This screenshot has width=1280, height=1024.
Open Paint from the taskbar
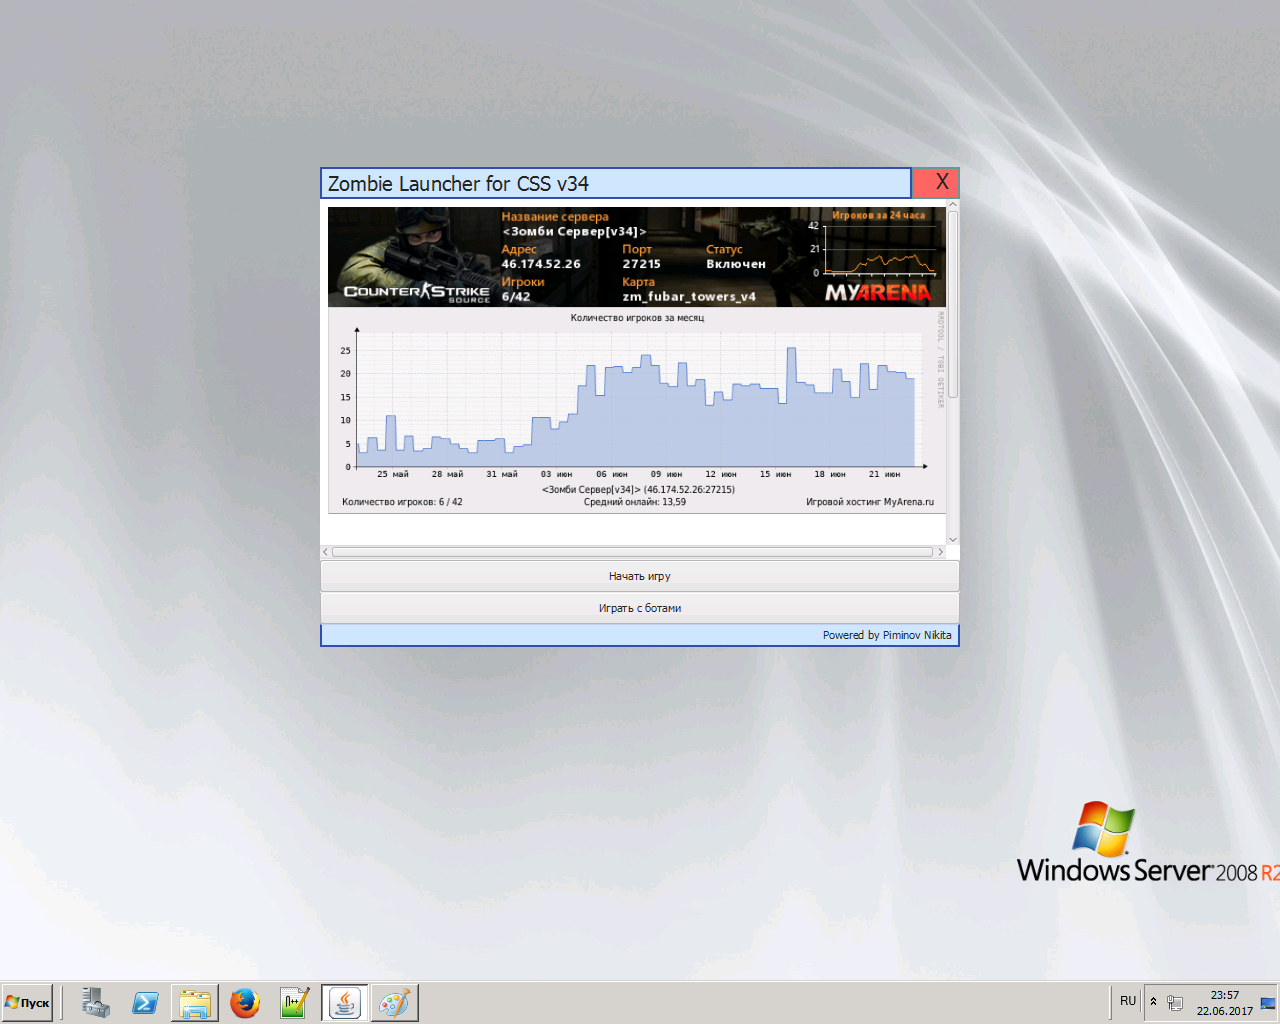(x=394, y=1002)
